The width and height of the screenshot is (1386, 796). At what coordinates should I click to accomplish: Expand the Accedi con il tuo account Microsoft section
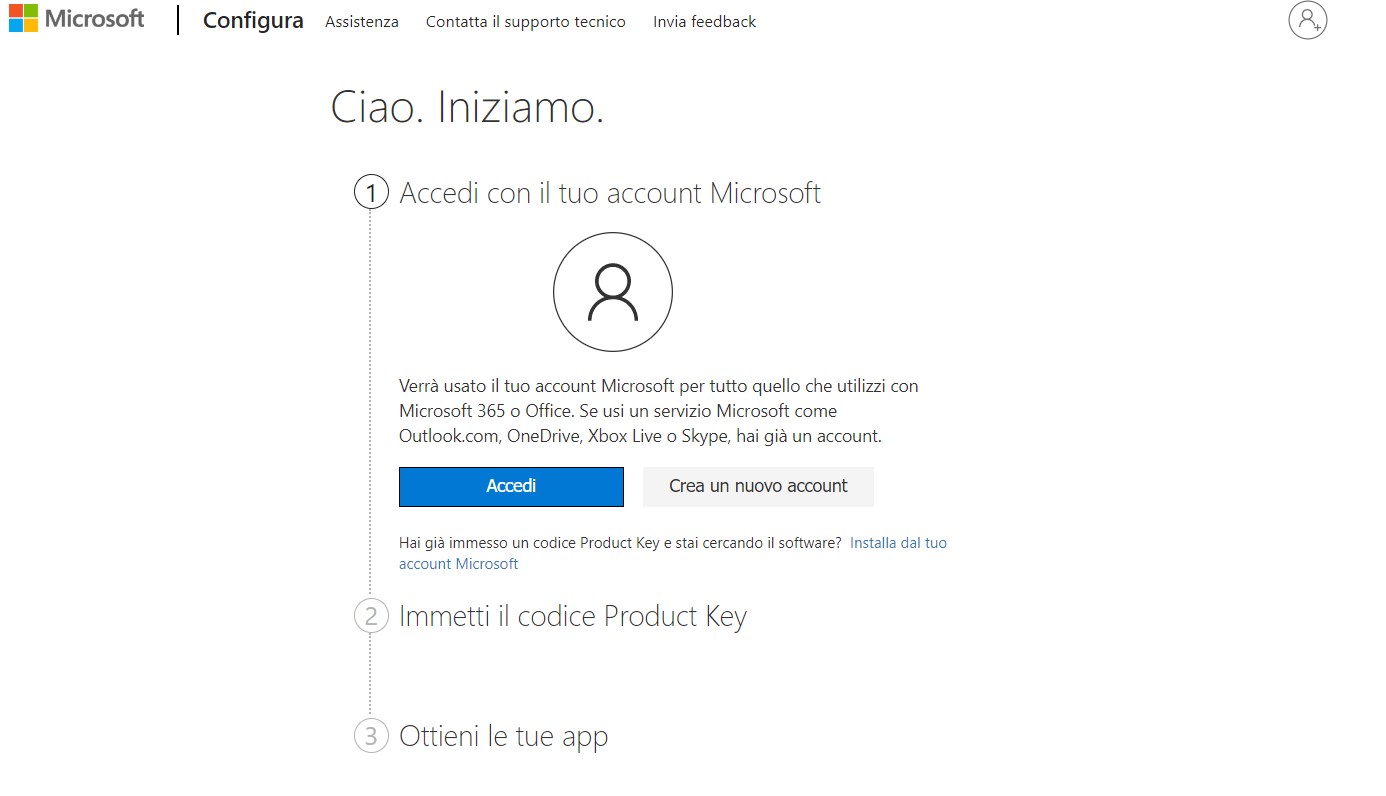tap(610, 192)
